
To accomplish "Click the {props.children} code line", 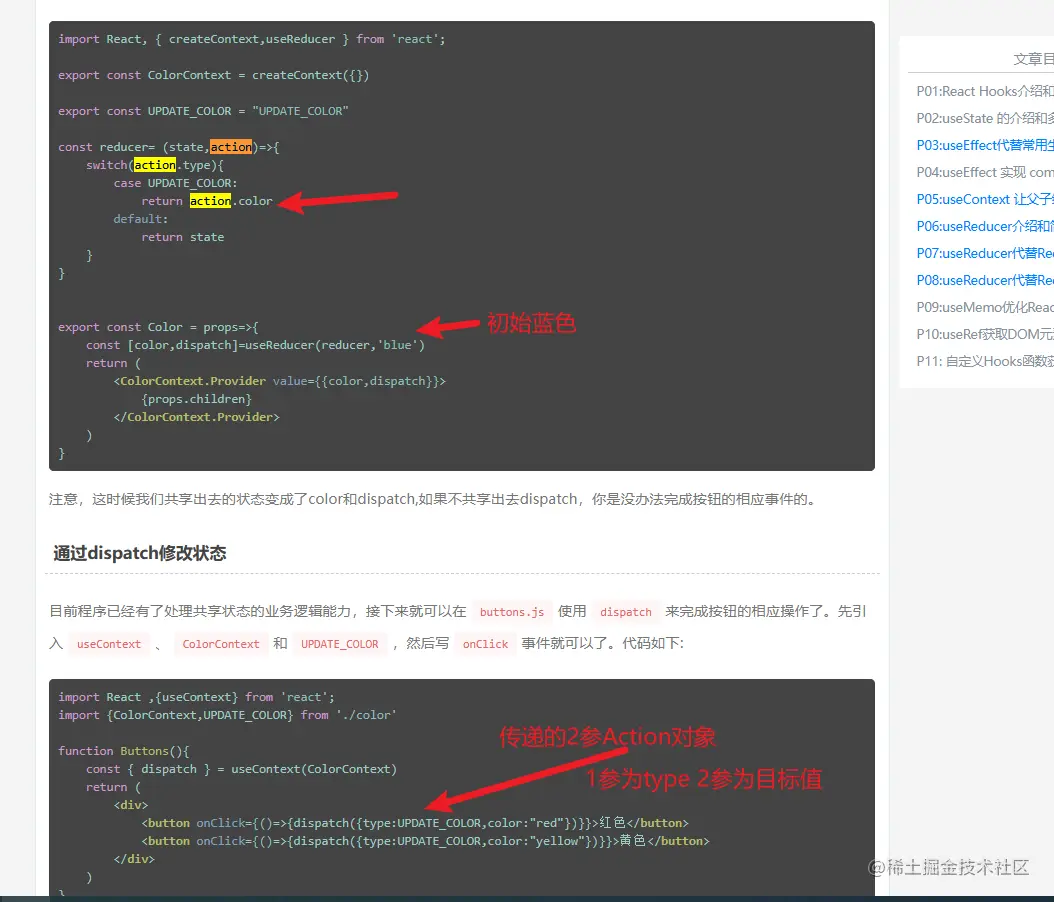I will pos(196,399).
